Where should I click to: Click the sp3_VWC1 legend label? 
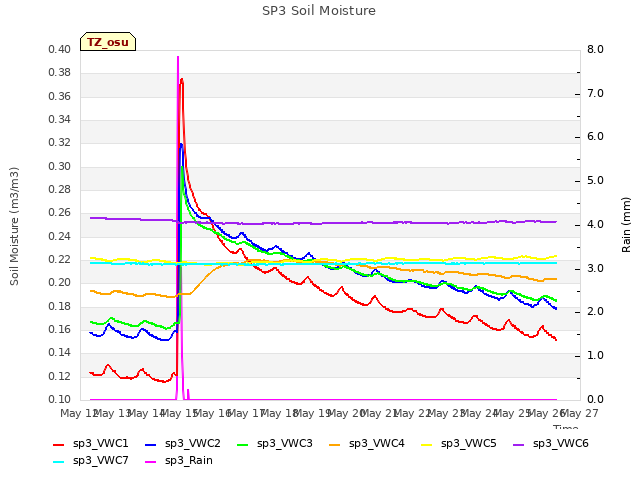point(100,444)
